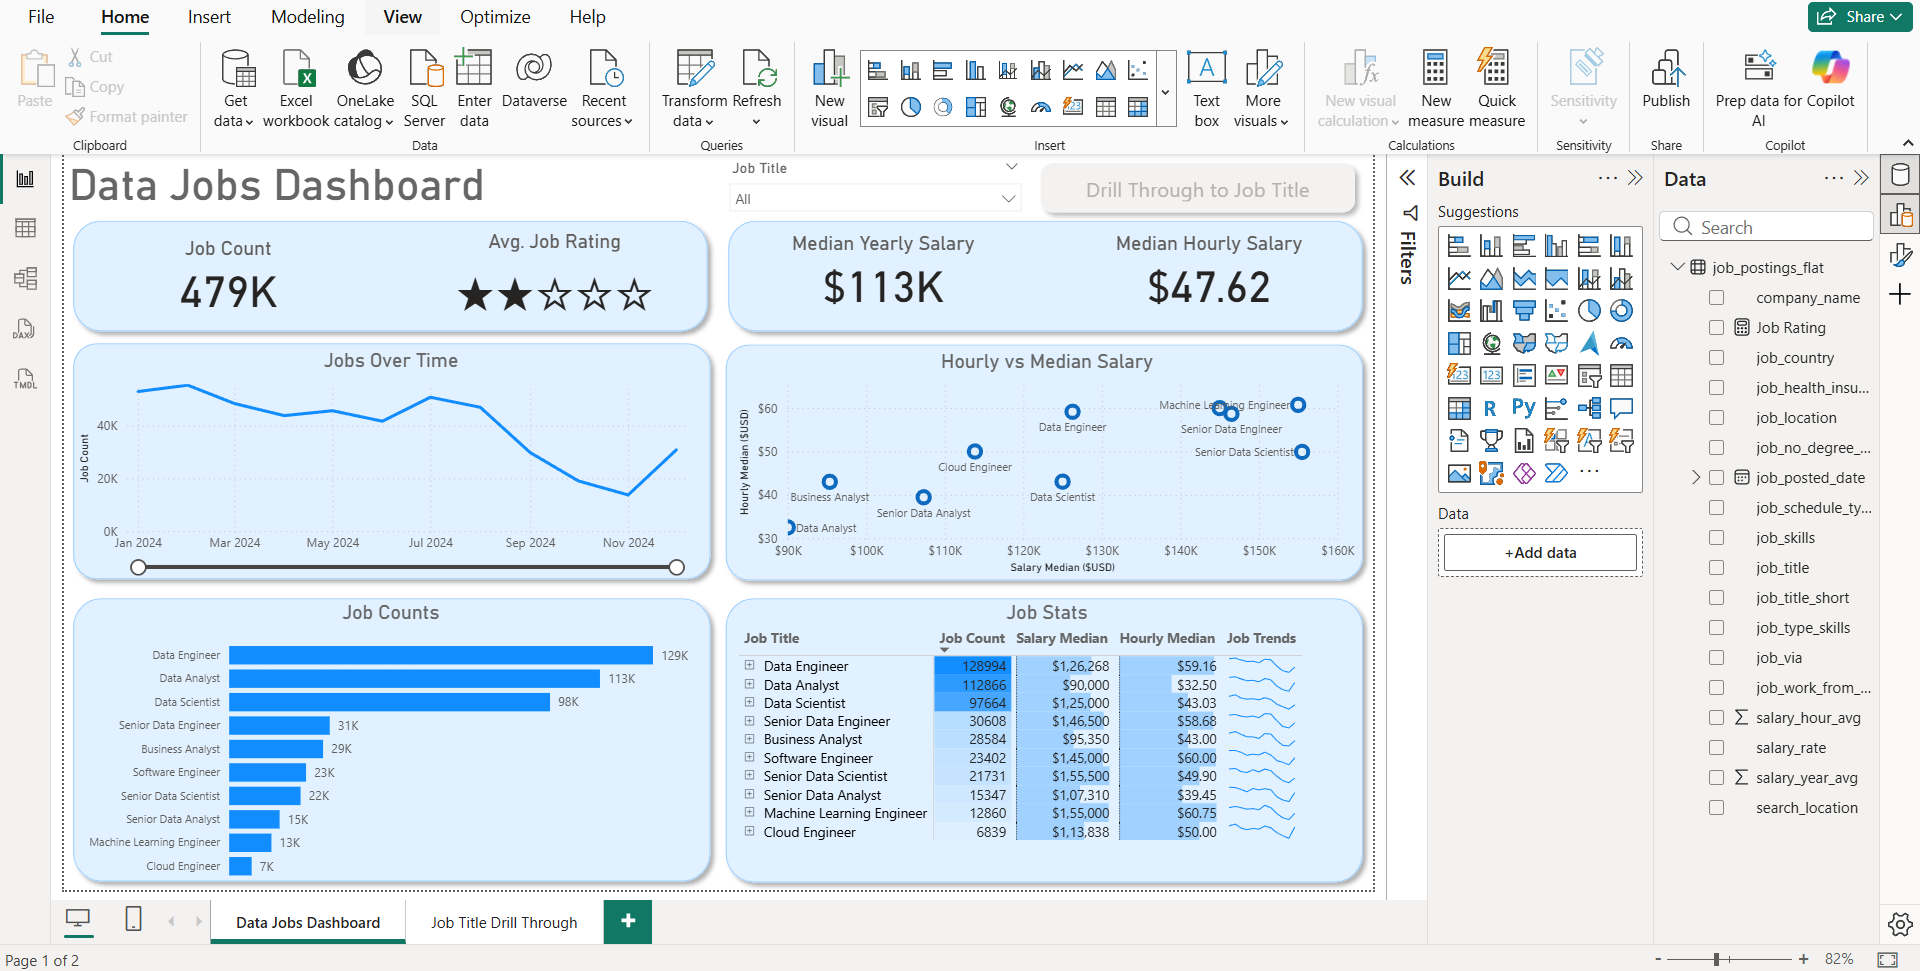1920x971 pixels.
Task: Click the zoom slider handle
Action: click(x=1716, y=959)
